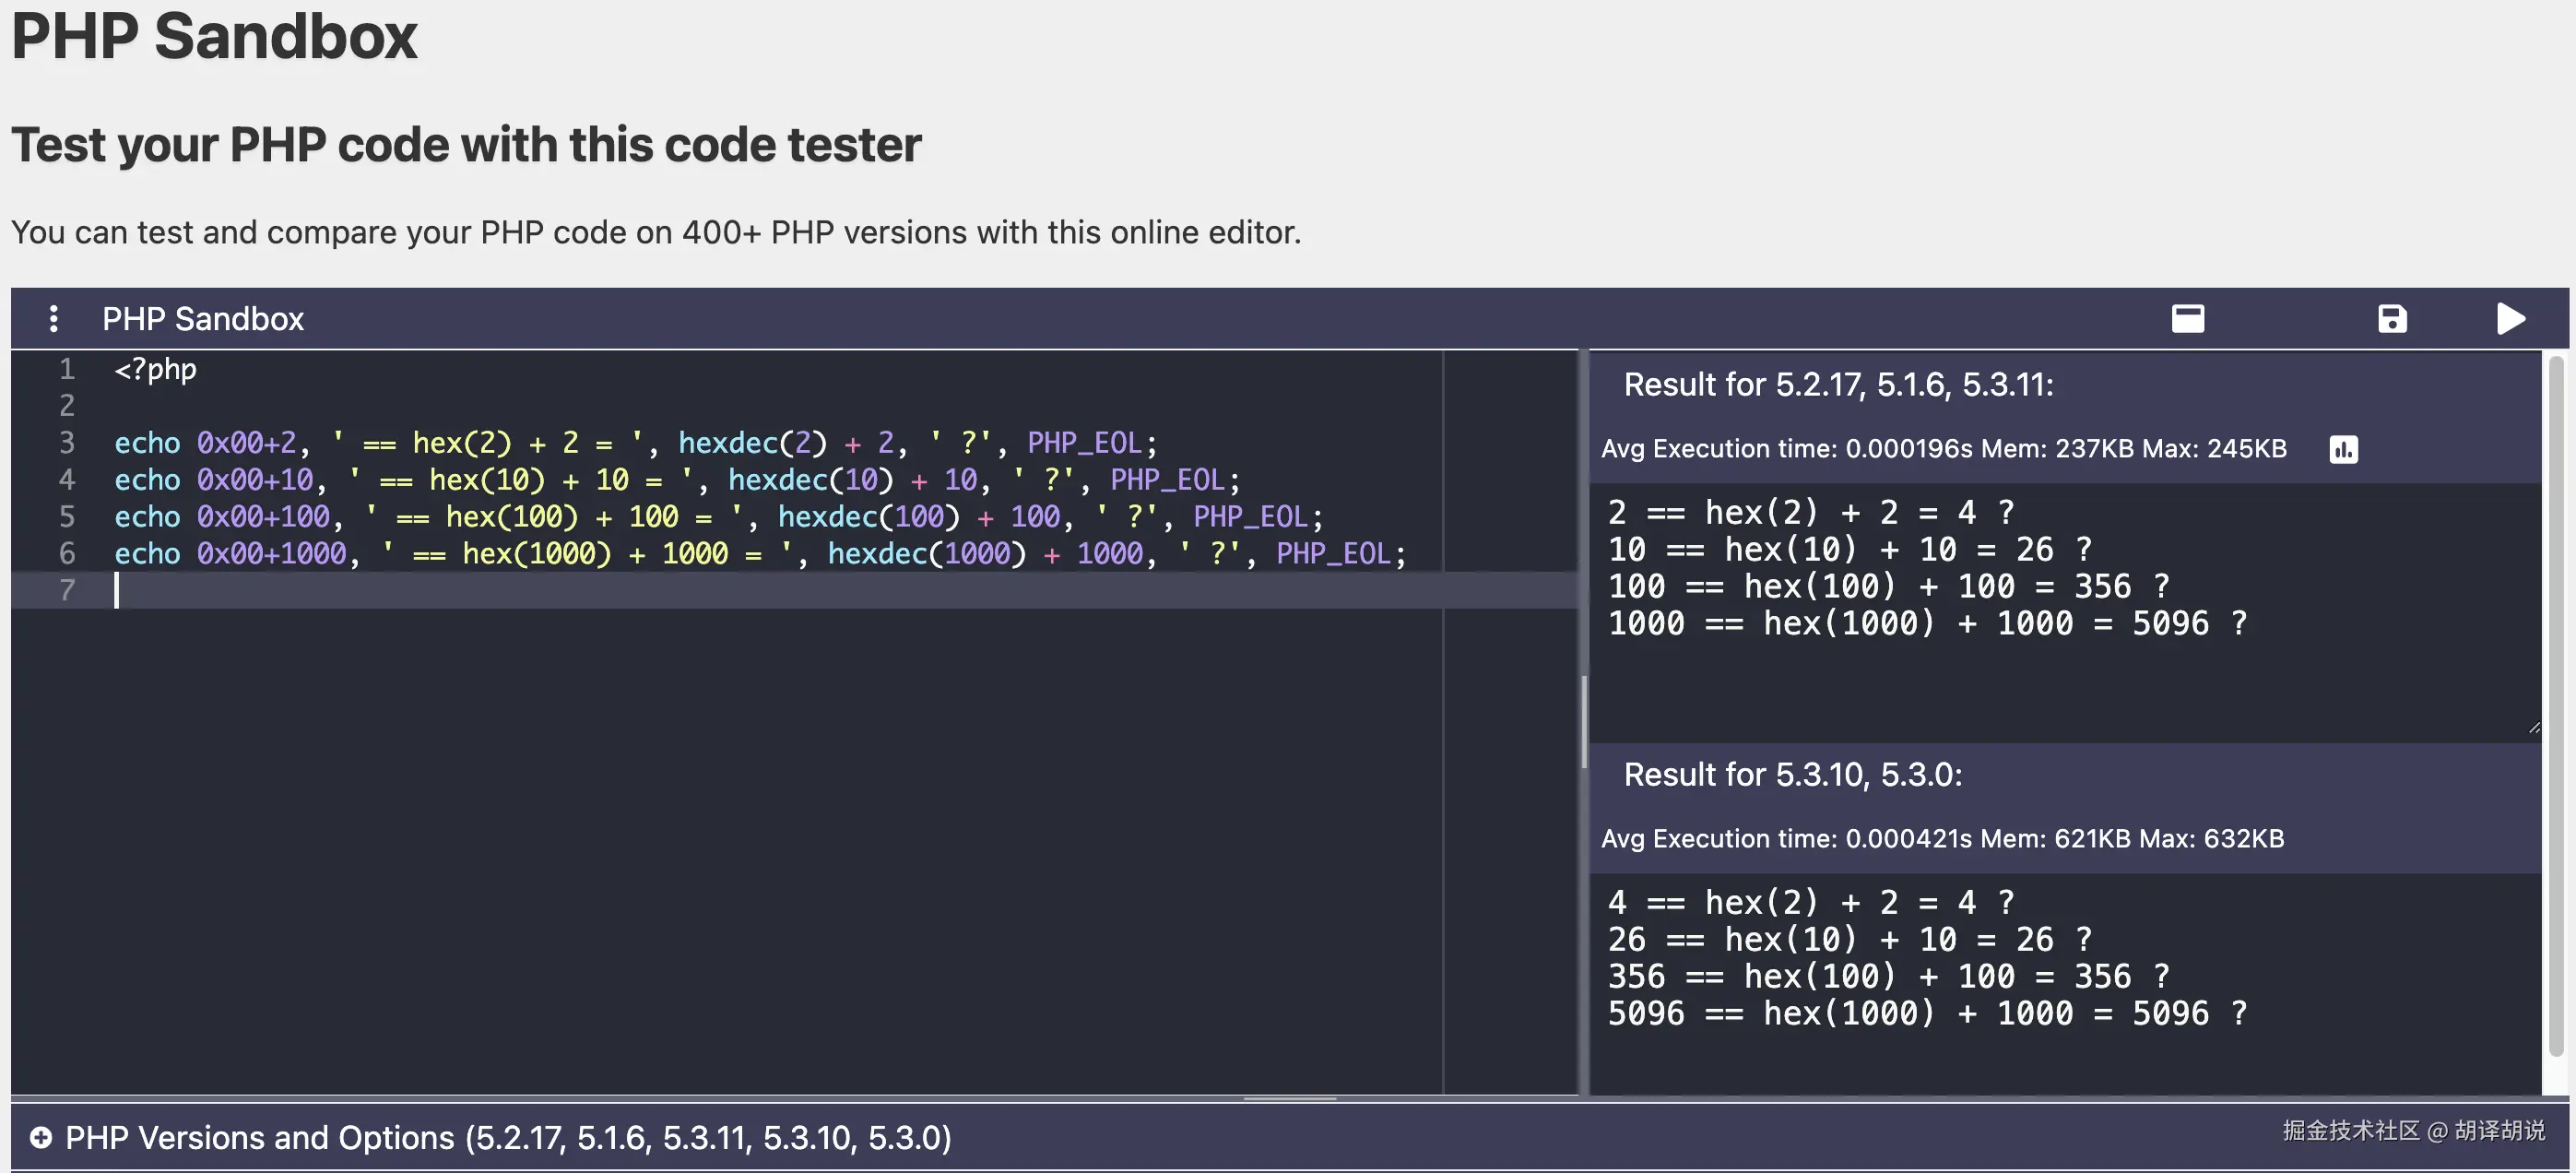This screenshot has width=2576, height=1173.
Task: Click line number 3 in gutter
Action: pos(67,442)
